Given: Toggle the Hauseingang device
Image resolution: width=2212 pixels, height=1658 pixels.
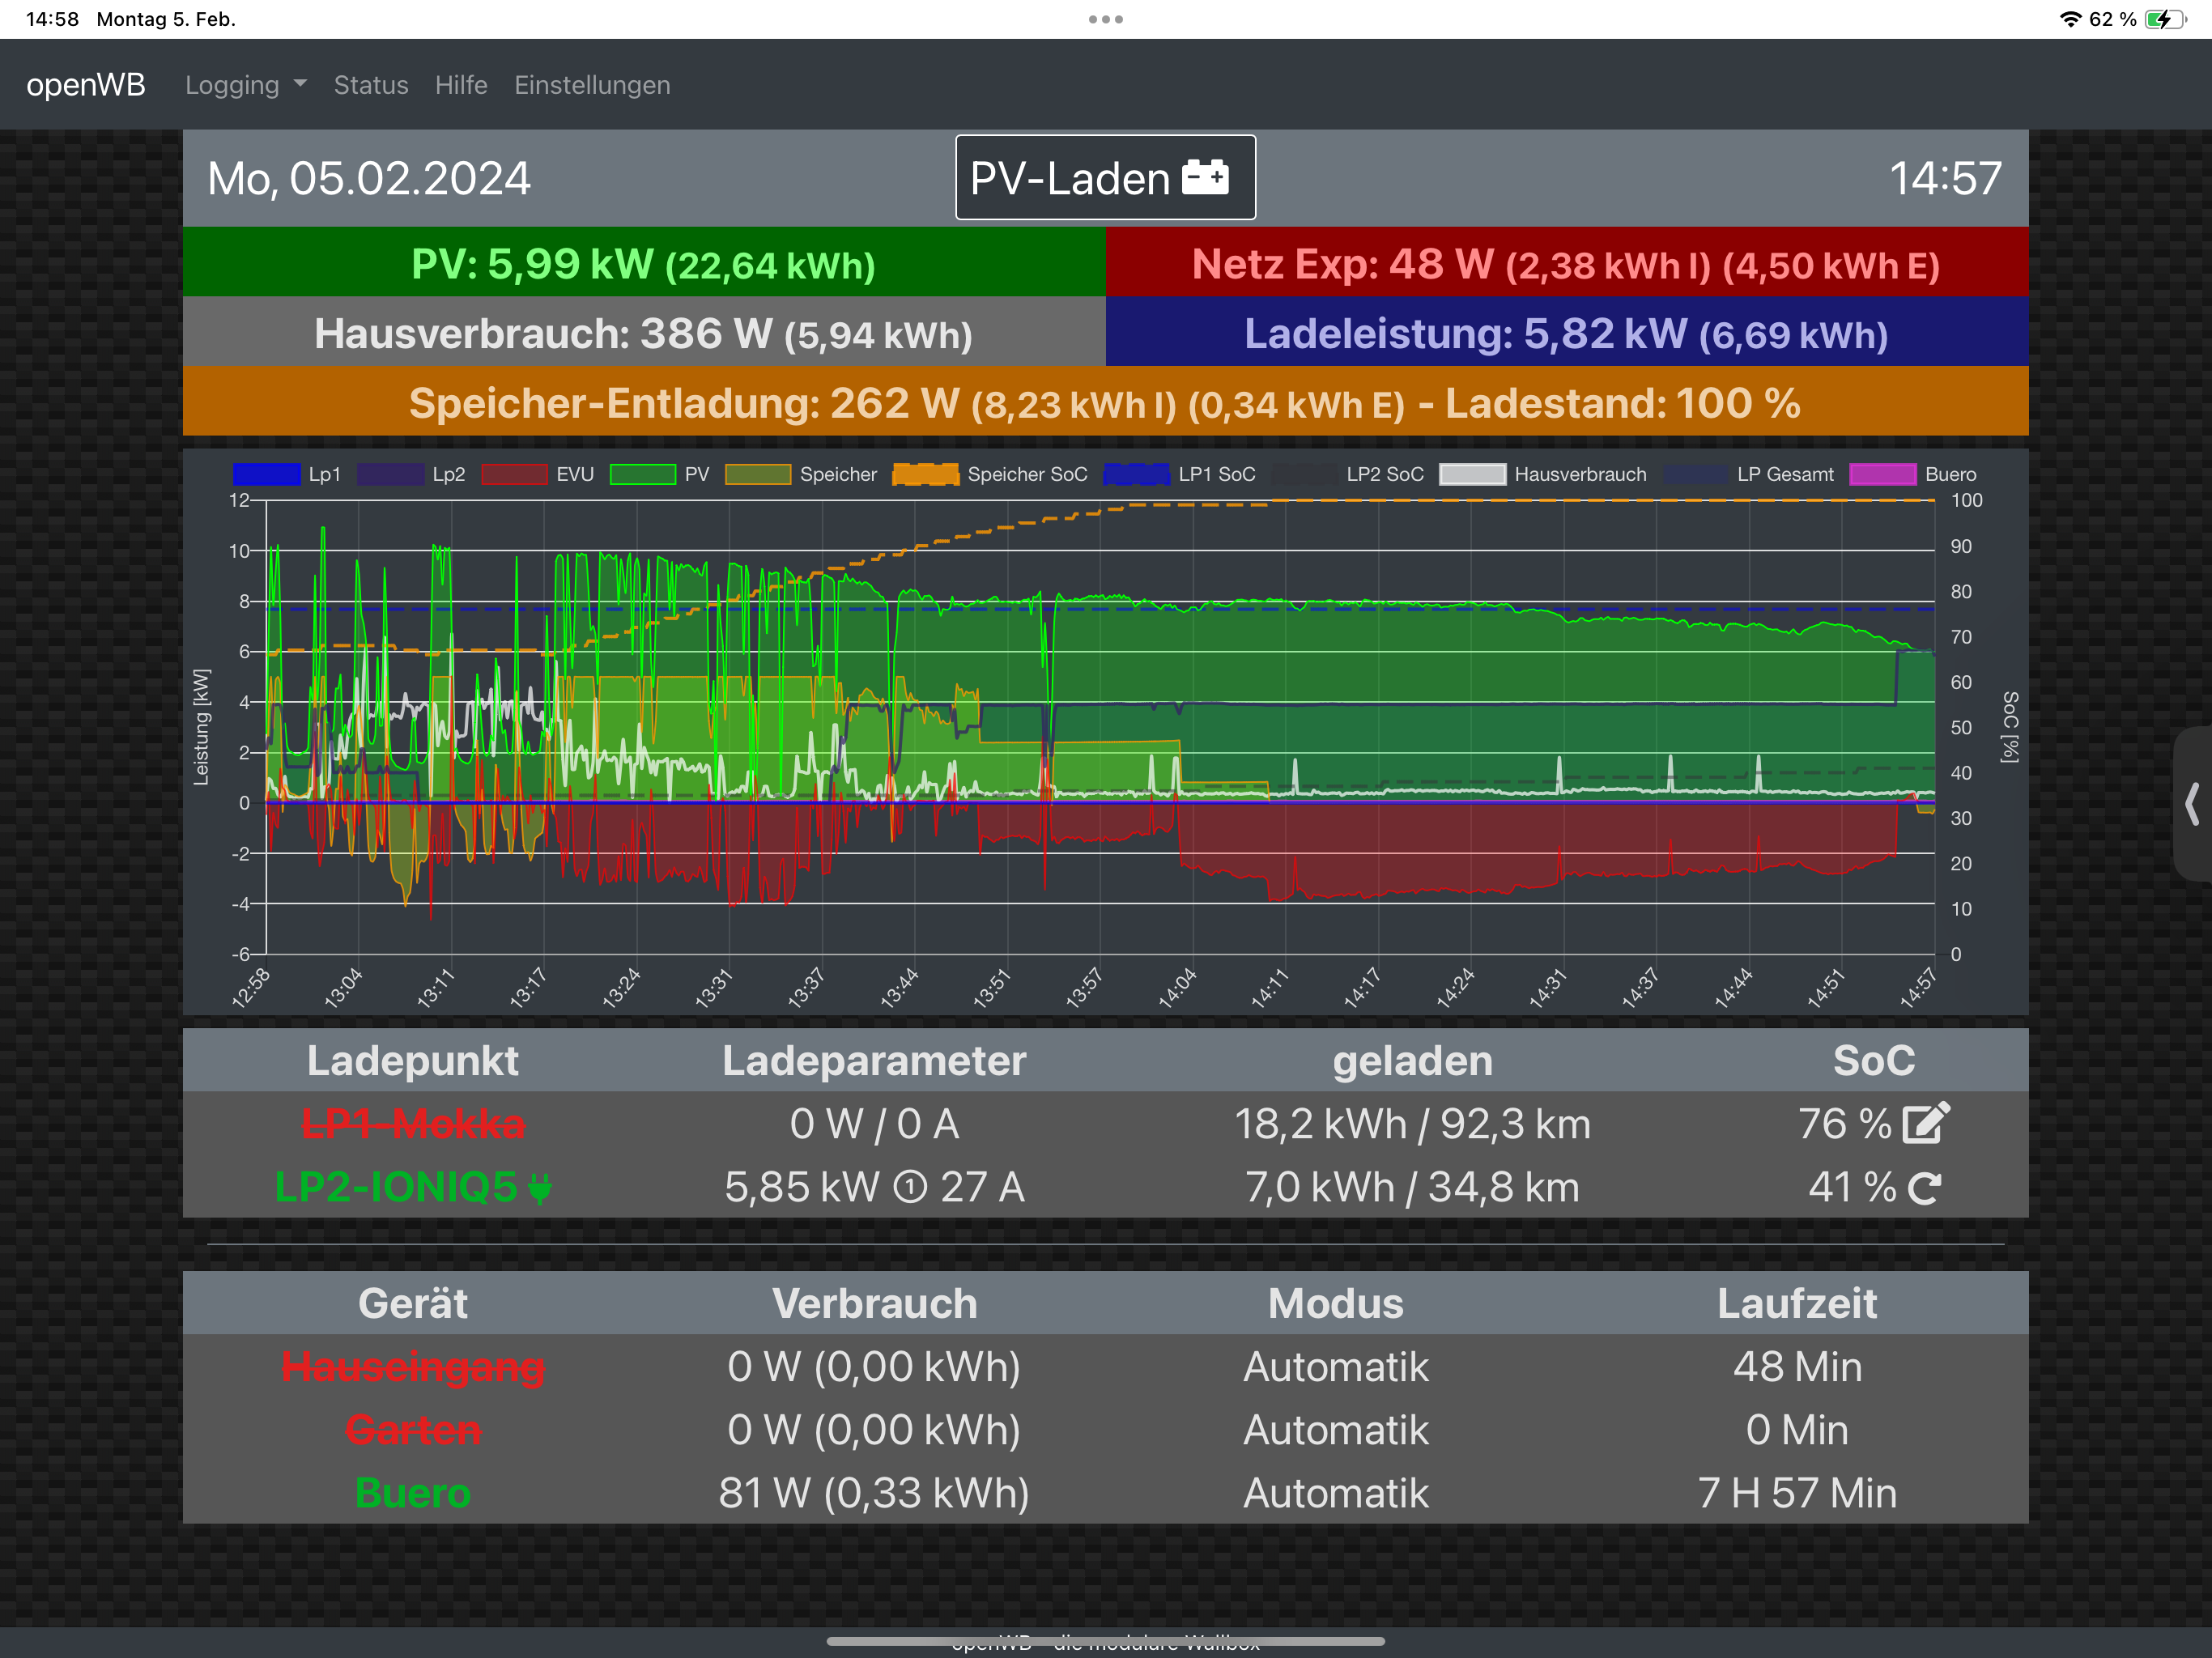Looking at the screenshot, I should tap(413, 1367).
